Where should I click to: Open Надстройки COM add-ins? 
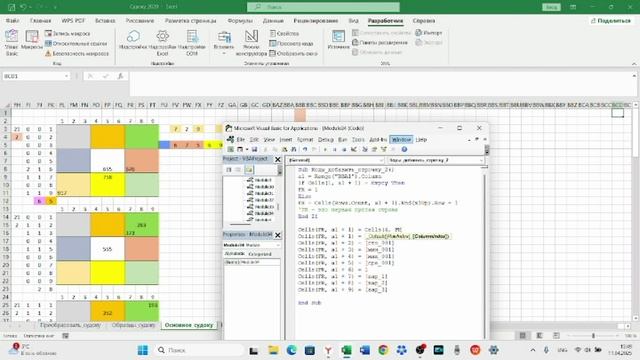coord(192,42)
